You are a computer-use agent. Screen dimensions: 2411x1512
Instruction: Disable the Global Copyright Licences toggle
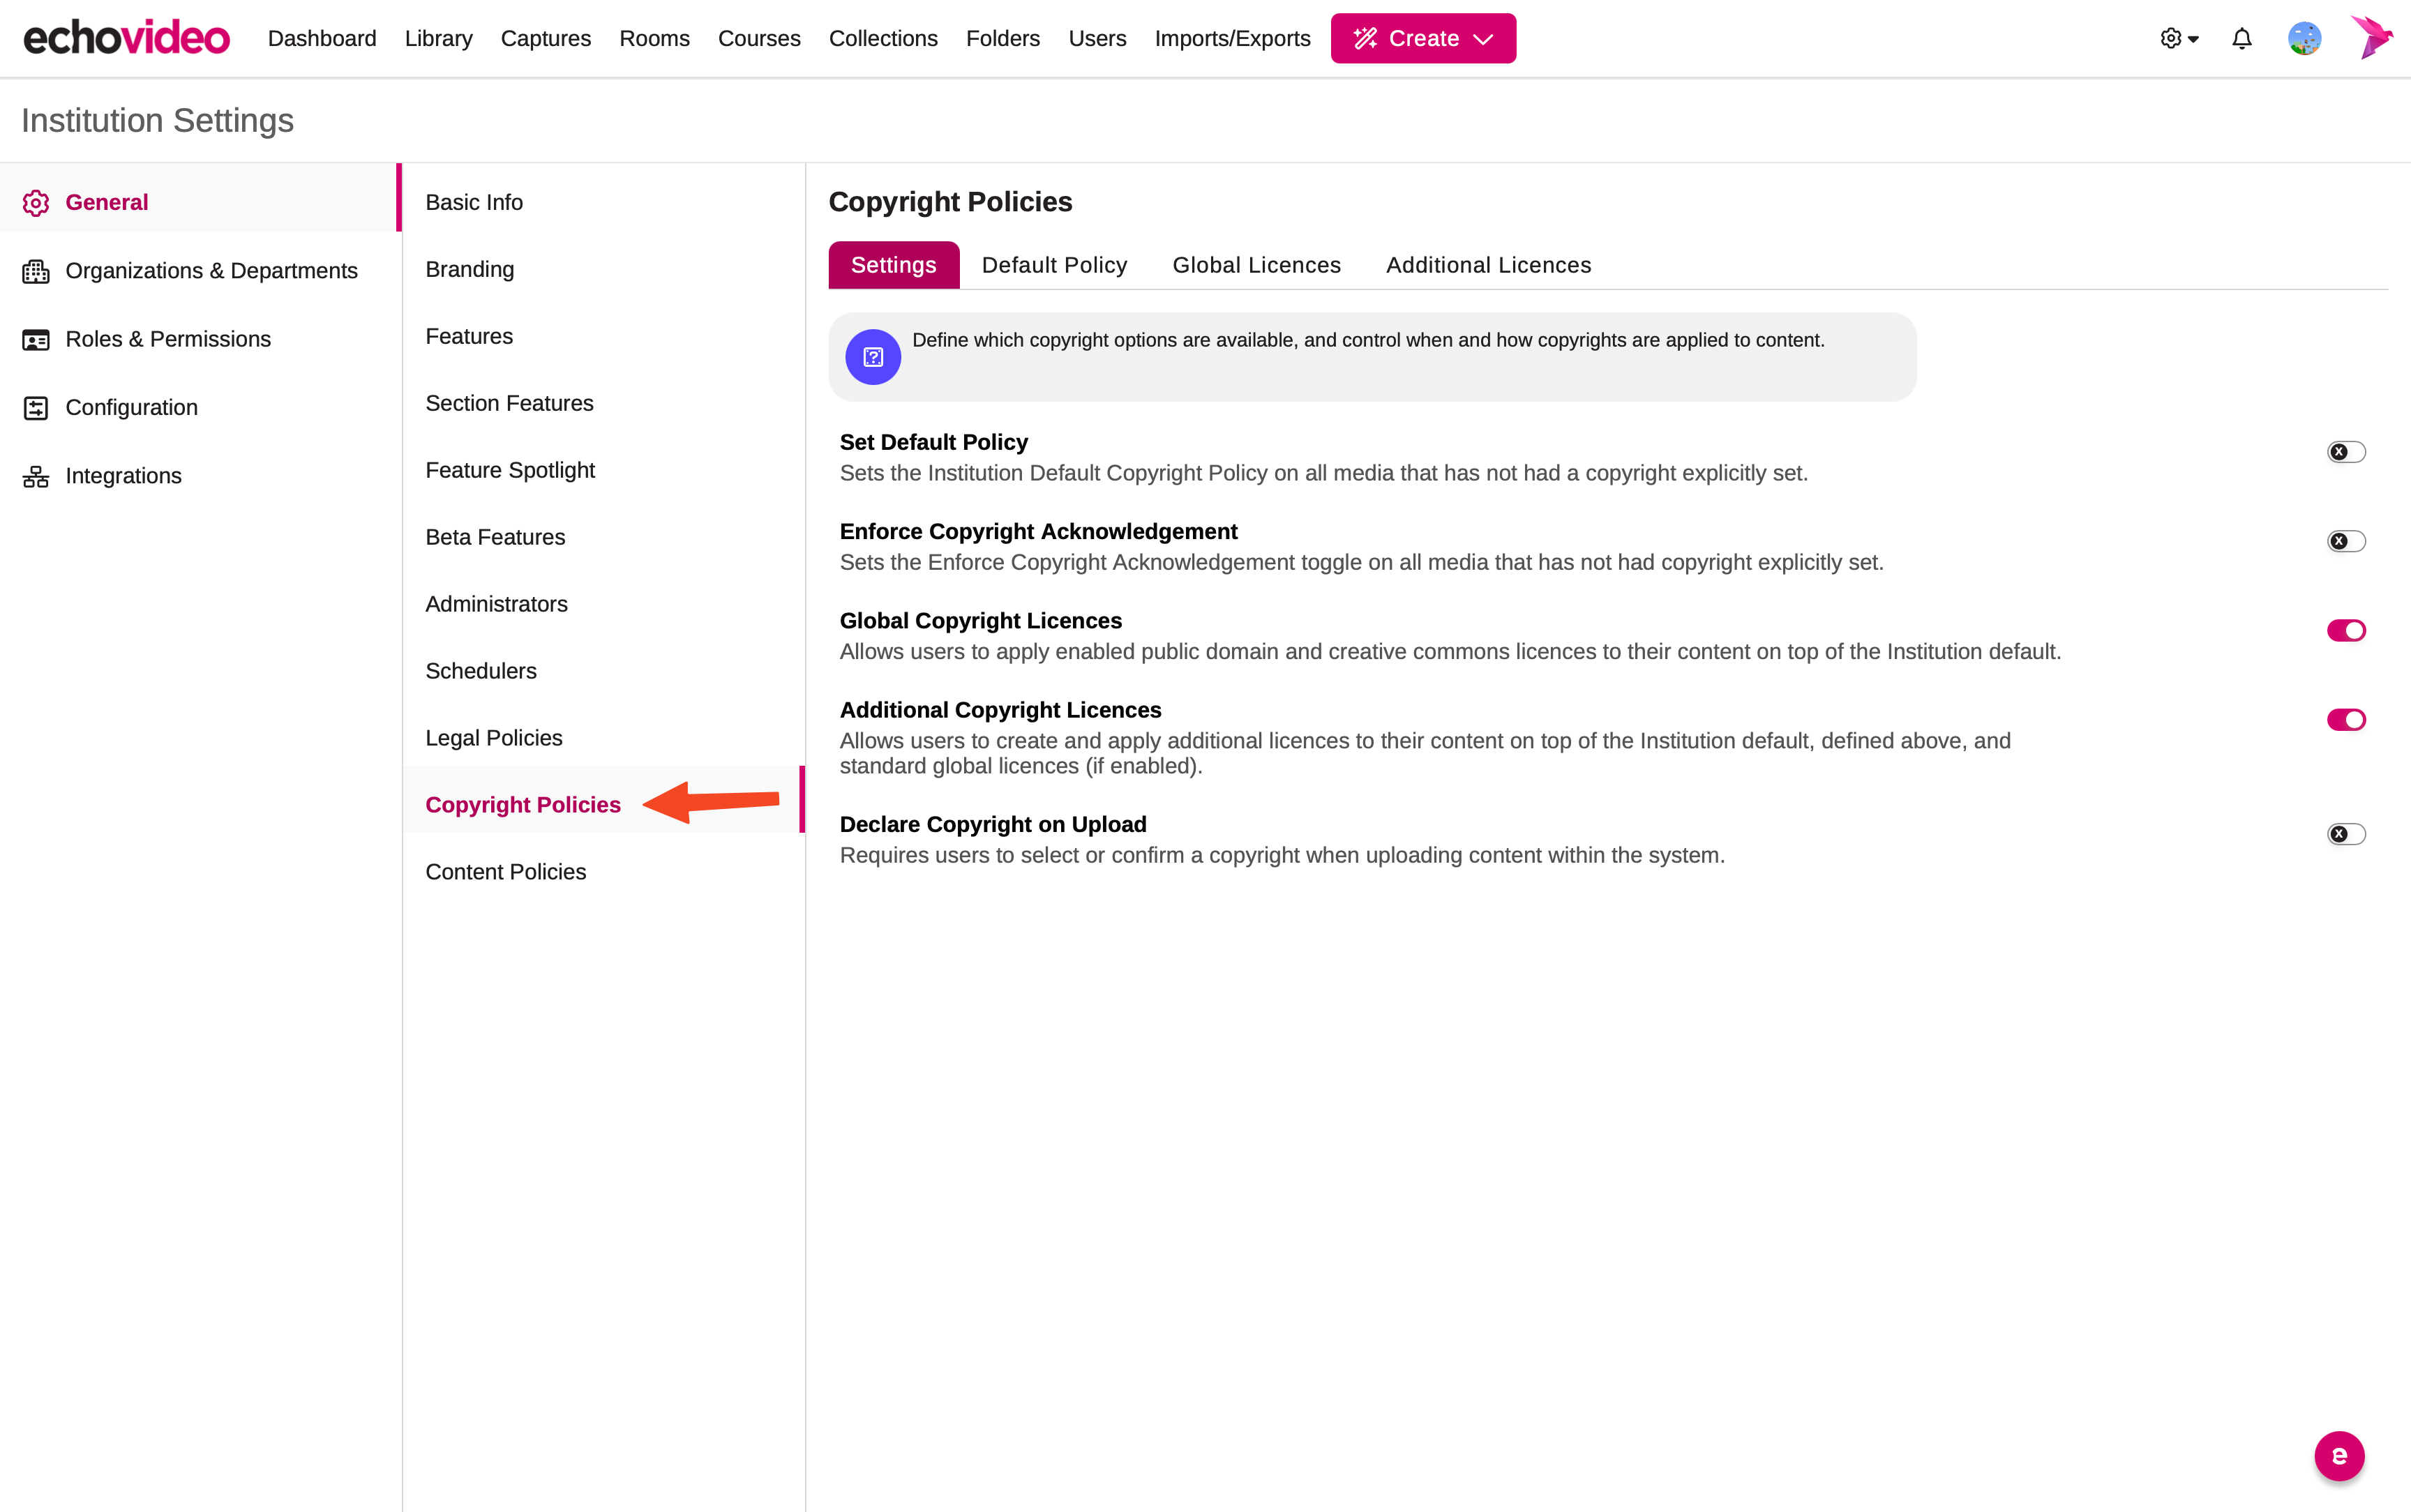point(2346,630)
